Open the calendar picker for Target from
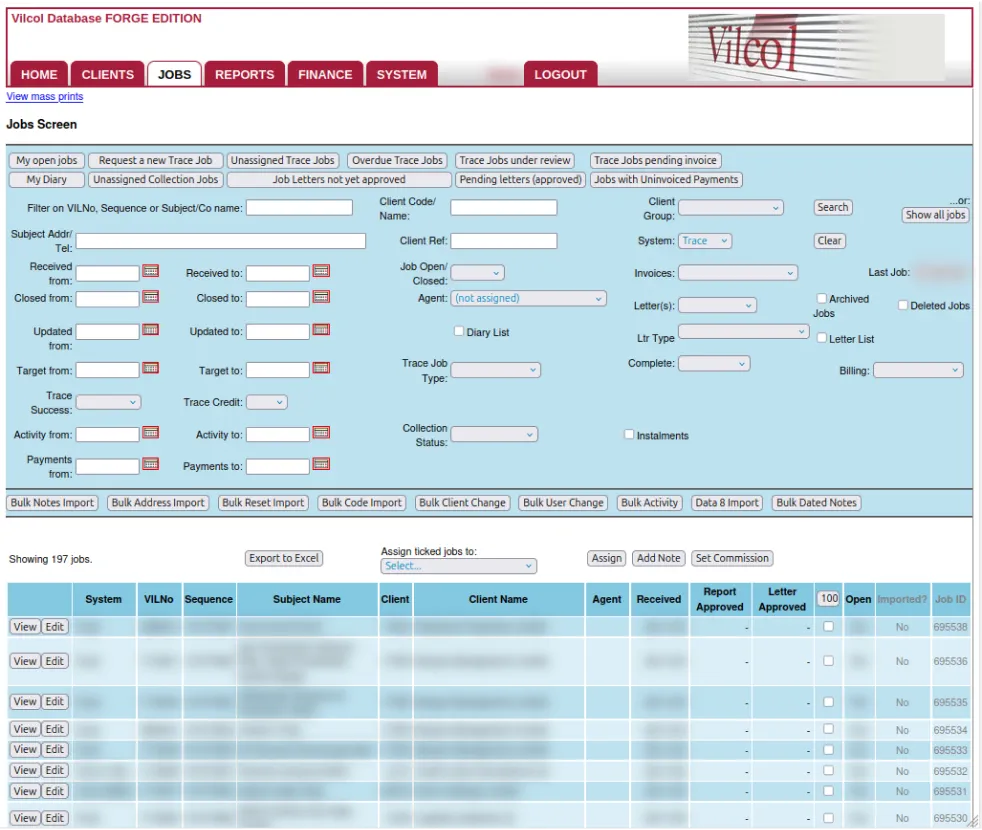Viewport: 982px width, 830px height. 149,369
